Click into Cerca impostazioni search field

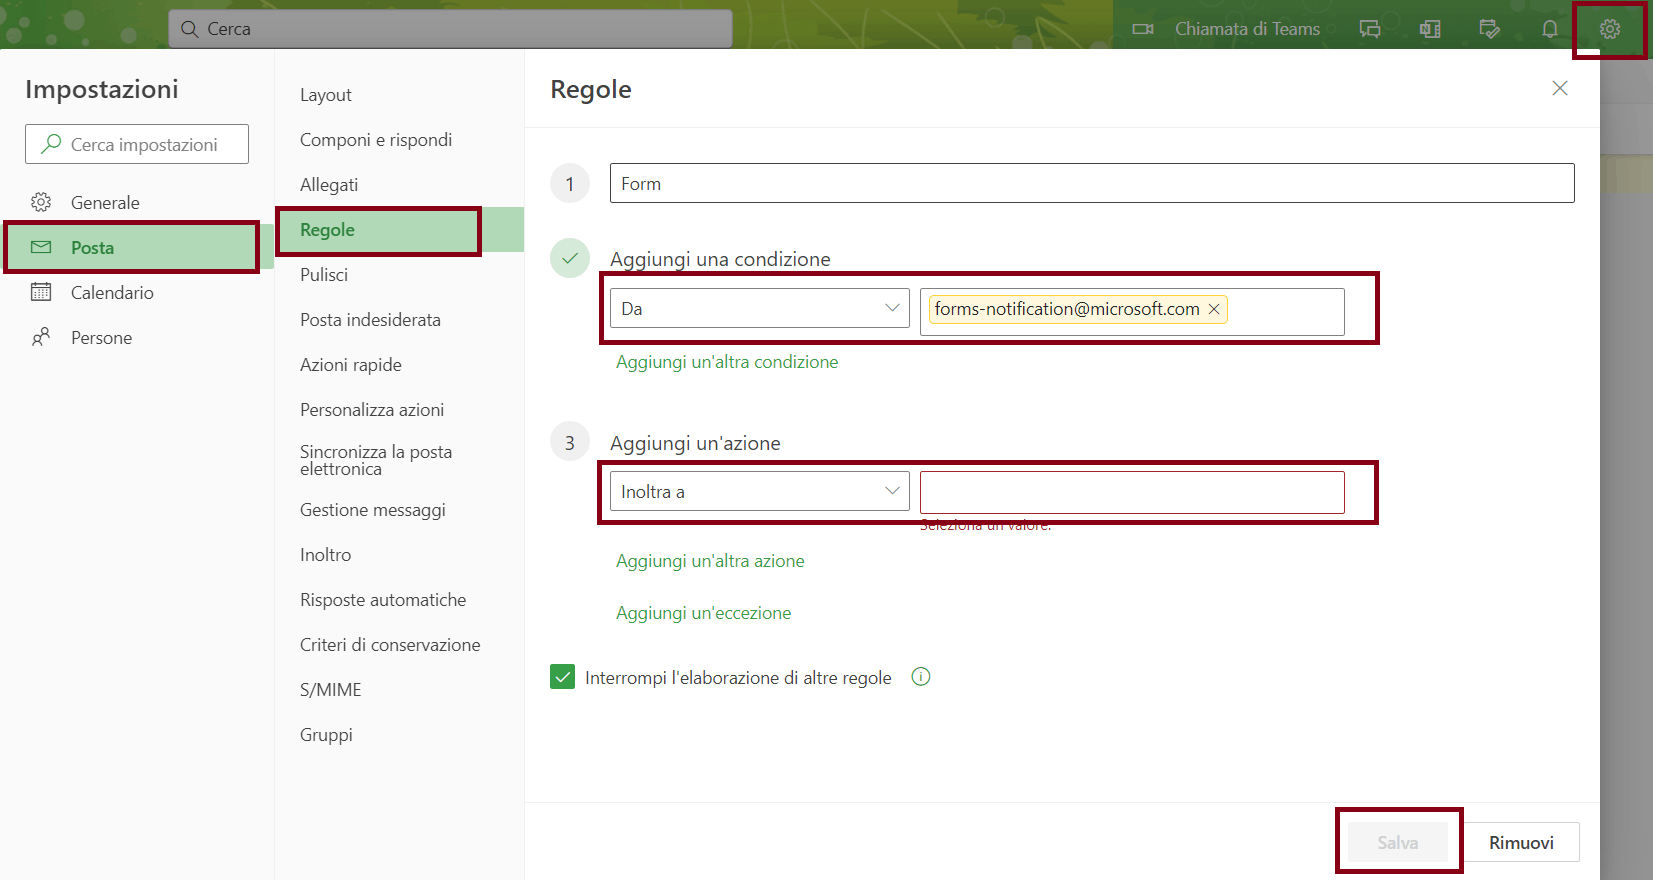[x=137, y=144]
